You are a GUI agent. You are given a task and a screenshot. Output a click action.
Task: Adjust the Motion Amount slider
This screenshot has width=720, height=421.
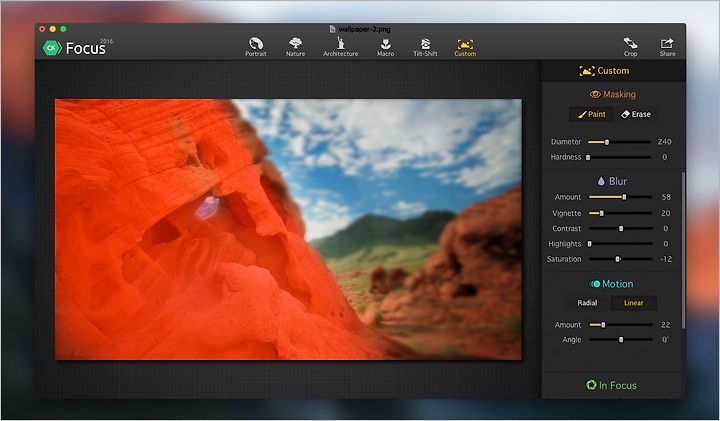click(x=620, y=325)
